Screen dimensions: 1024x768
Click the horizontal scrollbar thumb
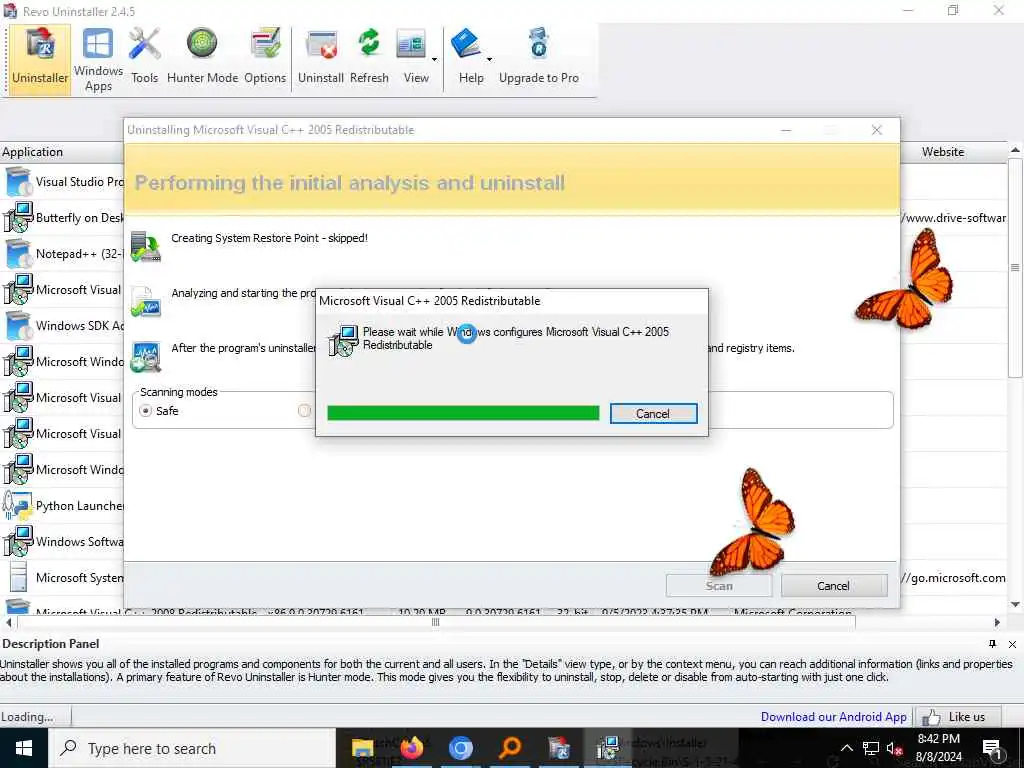[436, 622]
